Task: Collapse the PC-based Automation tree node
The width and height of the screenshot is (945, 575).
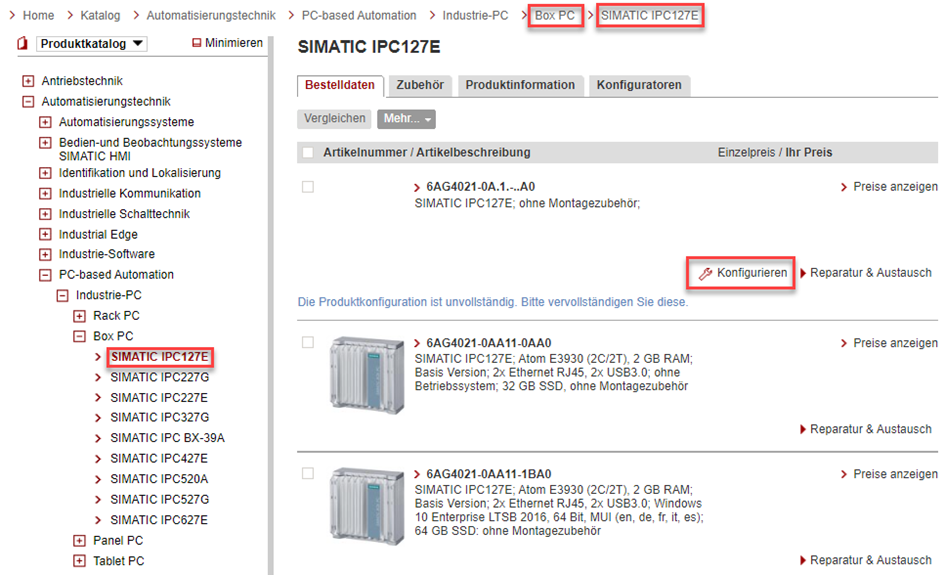Action: [45, 275]
